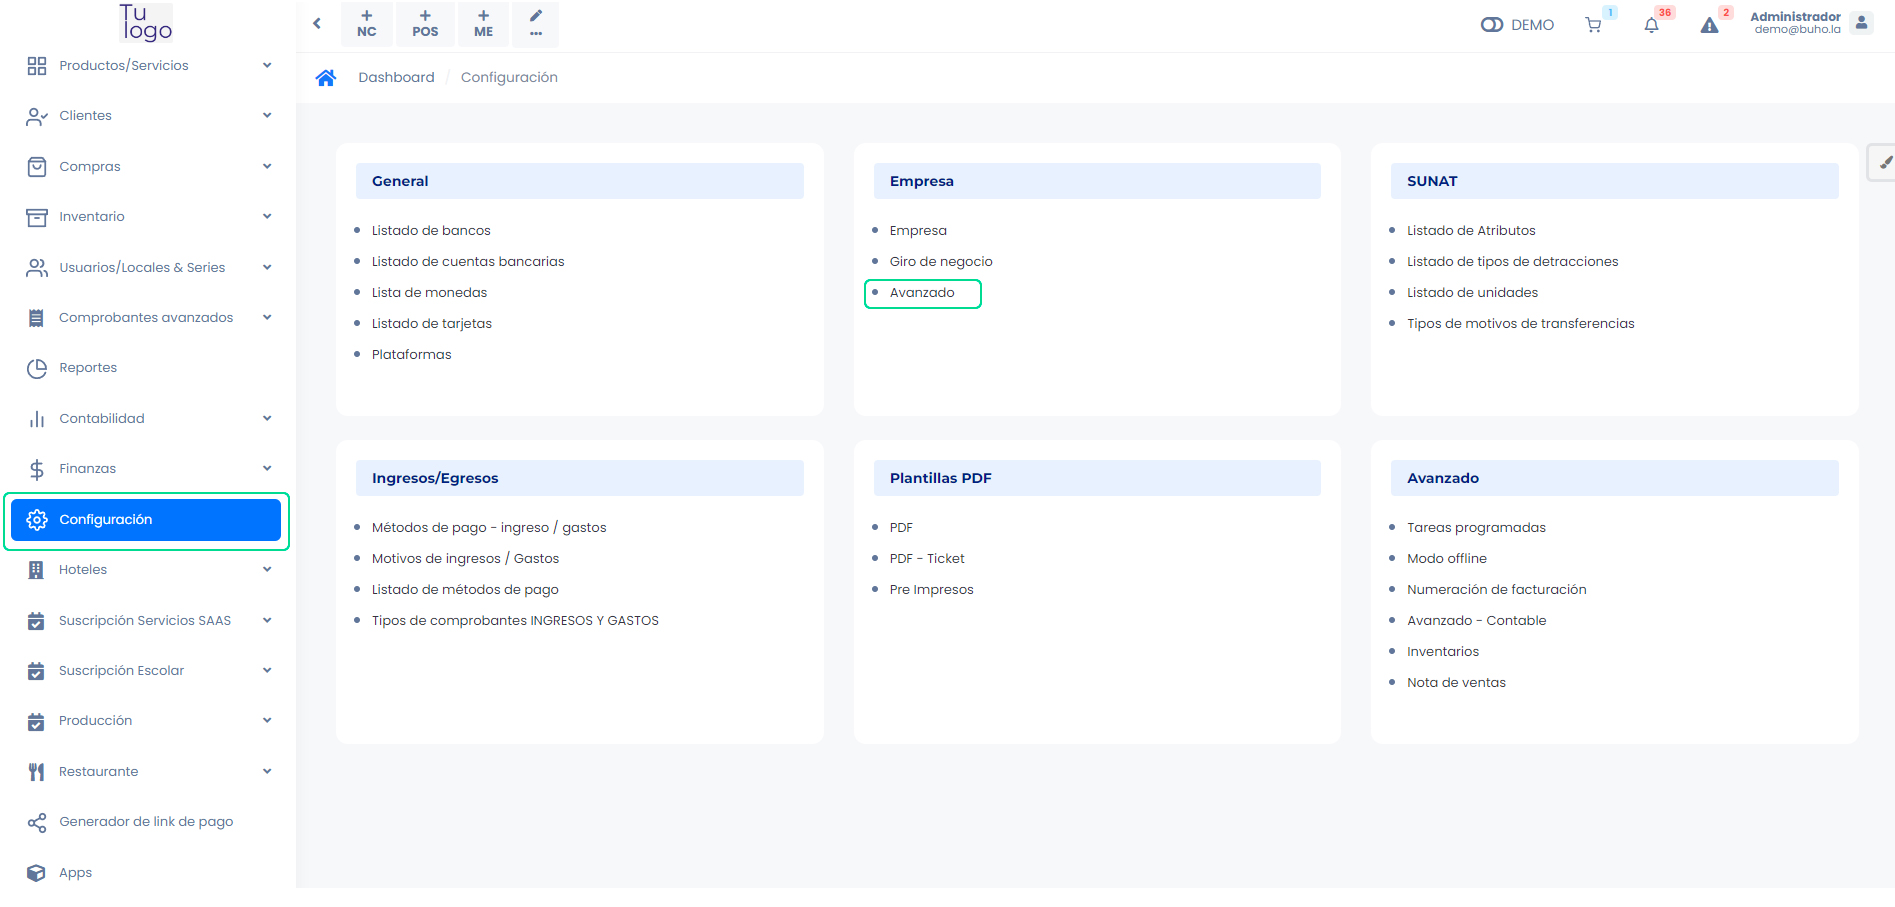Click the warning triangle alert icon
The width and height of the screenshot is (1895, 907).
click(x=1709, y=25)
